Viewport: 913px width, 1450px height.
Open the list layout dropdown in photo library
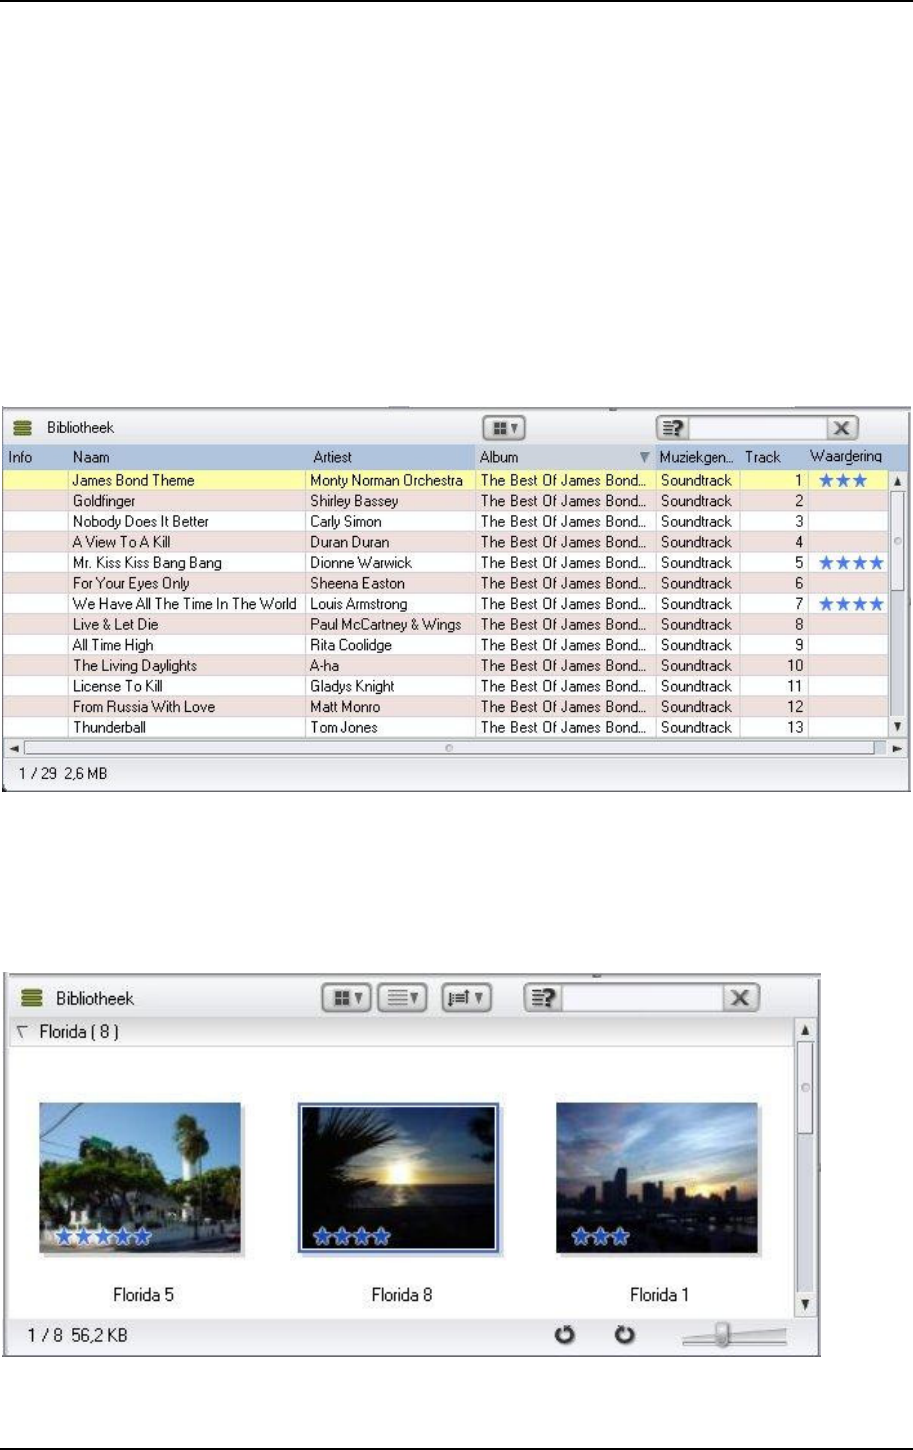point(403,998)
